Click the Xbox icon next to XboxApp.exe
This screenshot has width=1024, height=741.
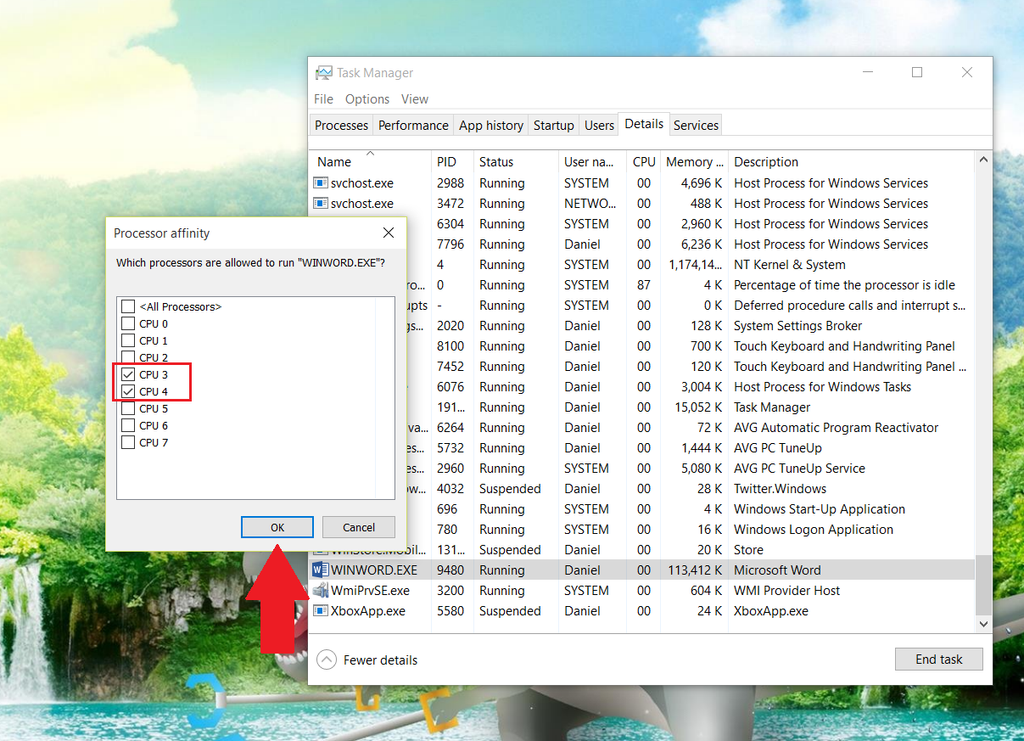pos(322,611)
